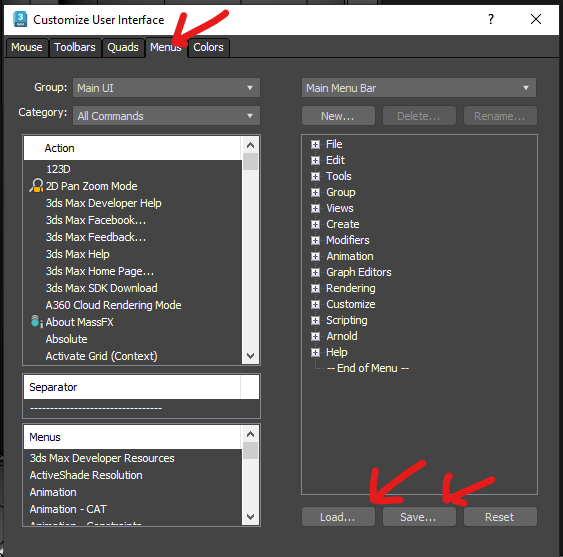The height and width of the screenshot is (557, 563).
Task: Expand the Views menu tree node
Action: pyautogui.click(x=315, y=208)
